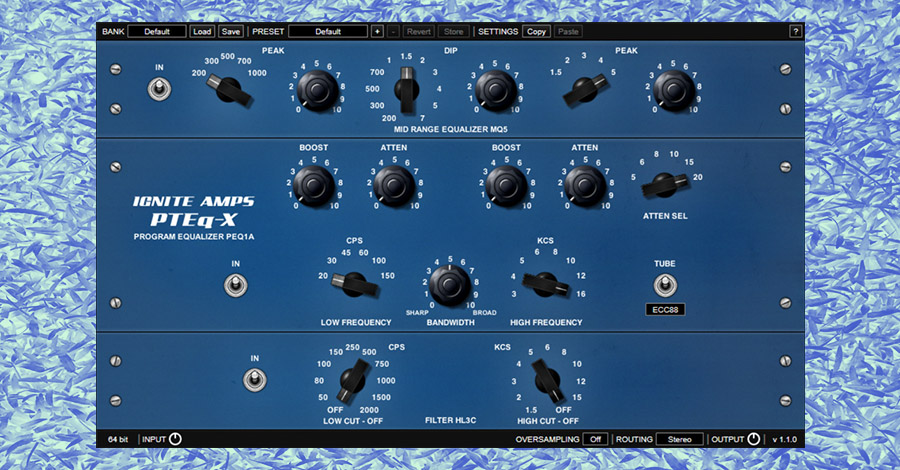Click the 2000 mark on LOW CUT selector
Image resolution: width=900 pixels, height=470 pixels.
pos(369,410)
